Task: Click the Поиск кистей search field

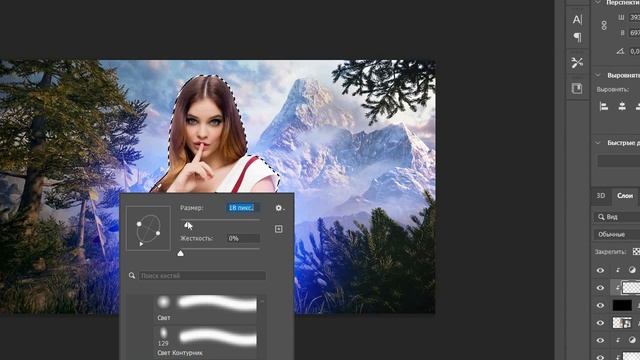Action: (202, 276)
